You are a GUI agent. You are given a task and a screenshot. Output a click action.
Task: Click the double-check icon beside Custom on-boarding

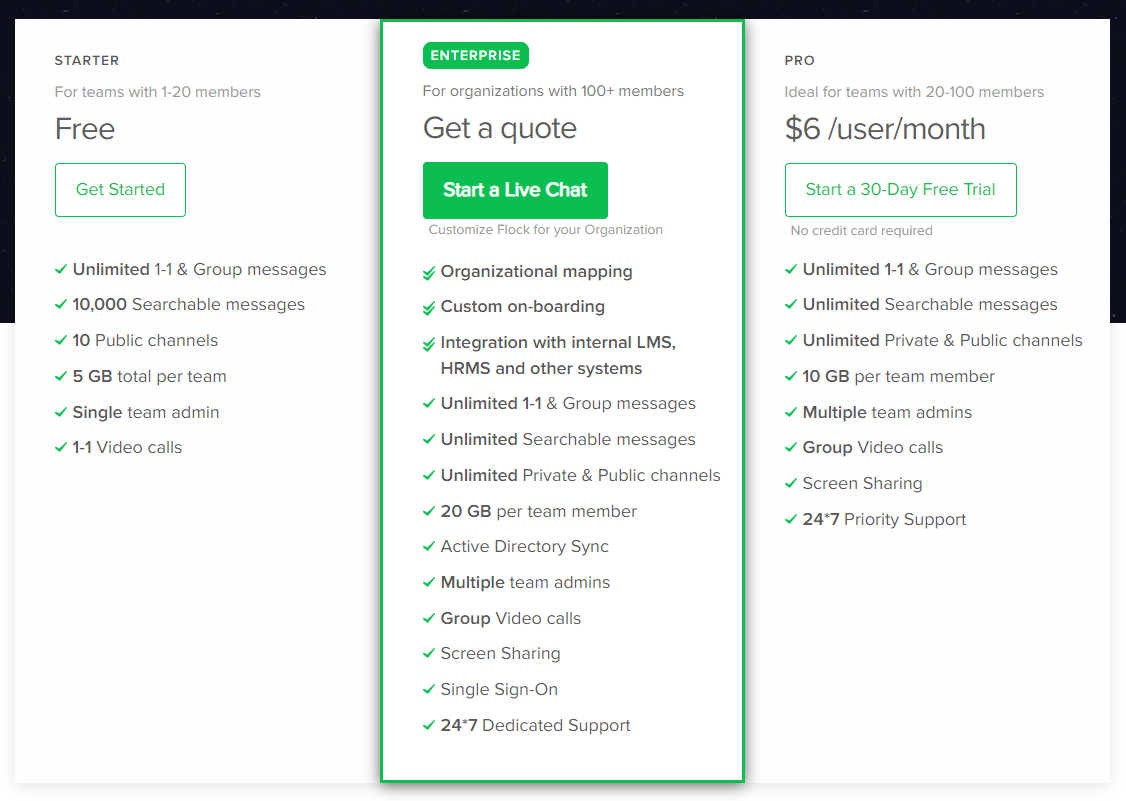point(429,308)
